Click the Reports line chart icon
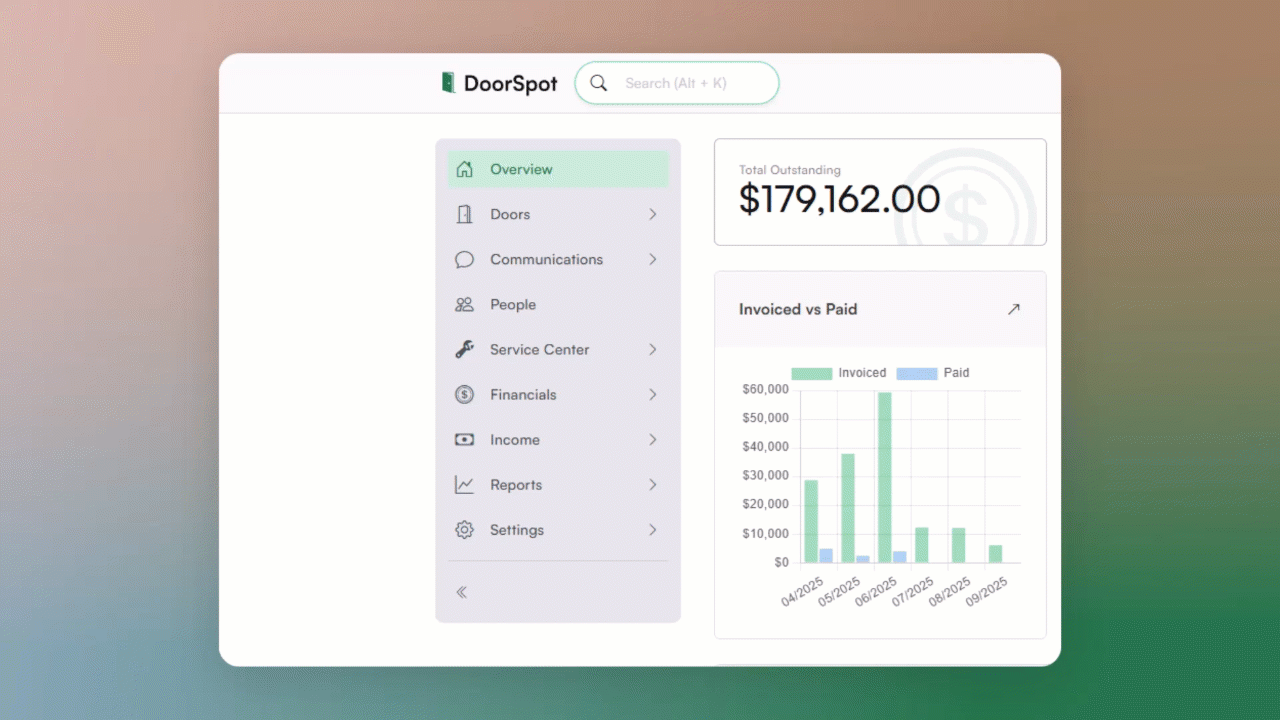The width and height of the screenshot is (1280, 720). [x=464, y=484]
